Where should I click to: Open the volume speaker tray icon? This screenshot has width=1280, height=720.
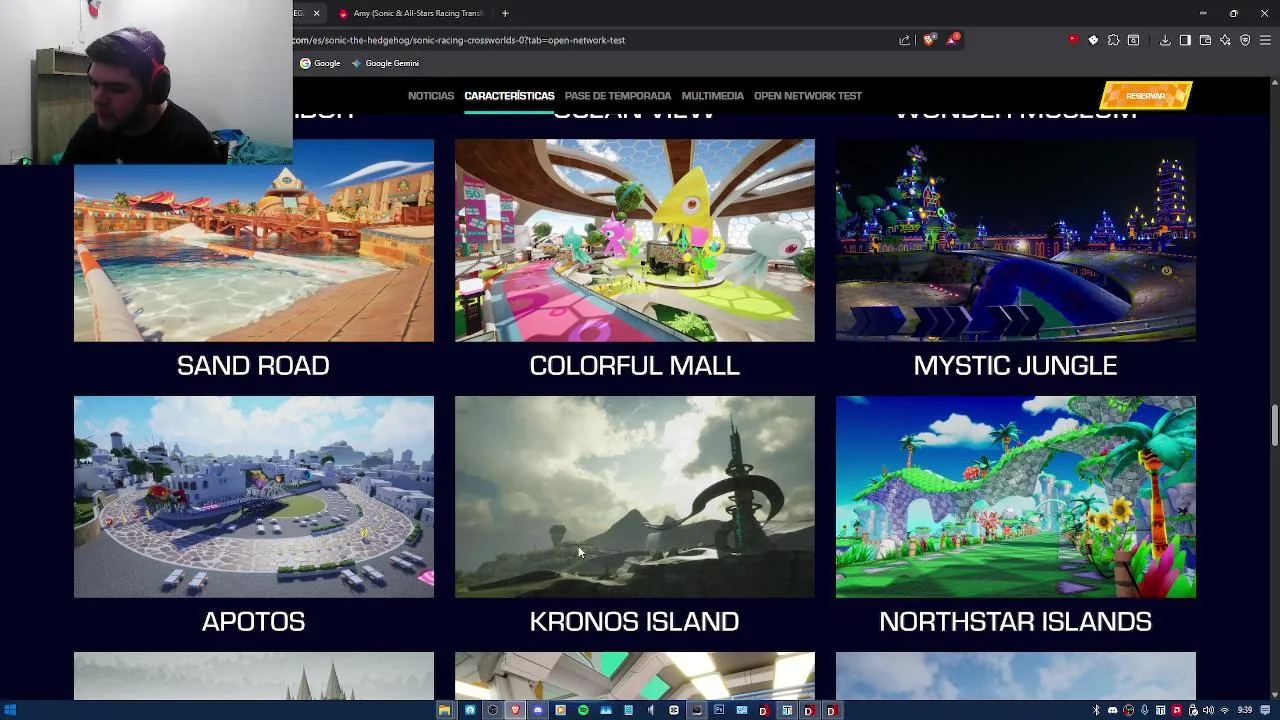[x=1208, y=710]
